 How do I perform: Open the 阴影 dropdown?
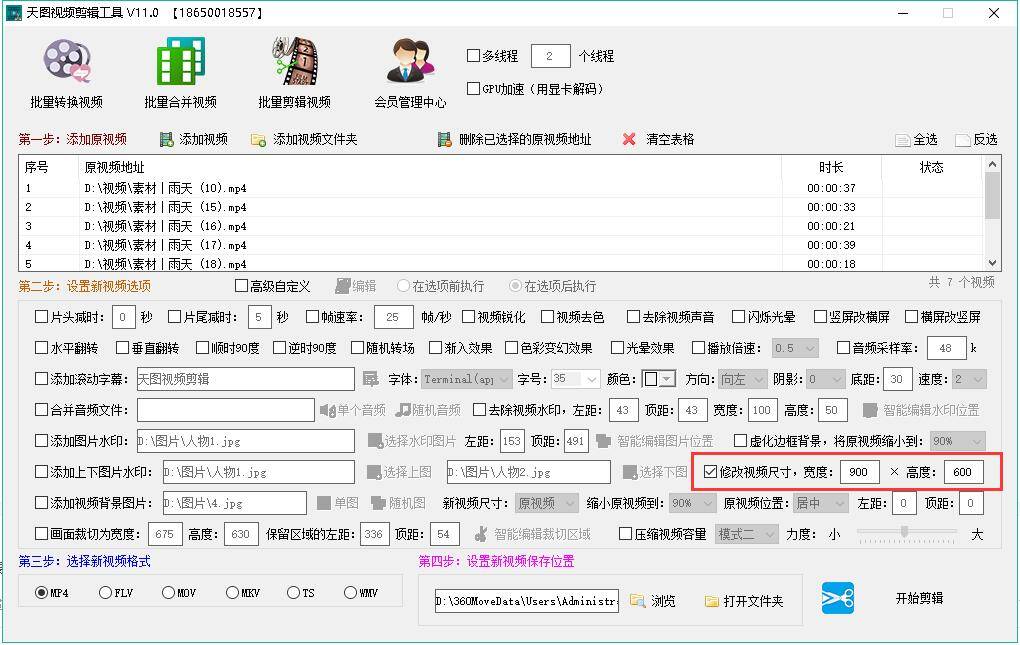click(826, 379)
